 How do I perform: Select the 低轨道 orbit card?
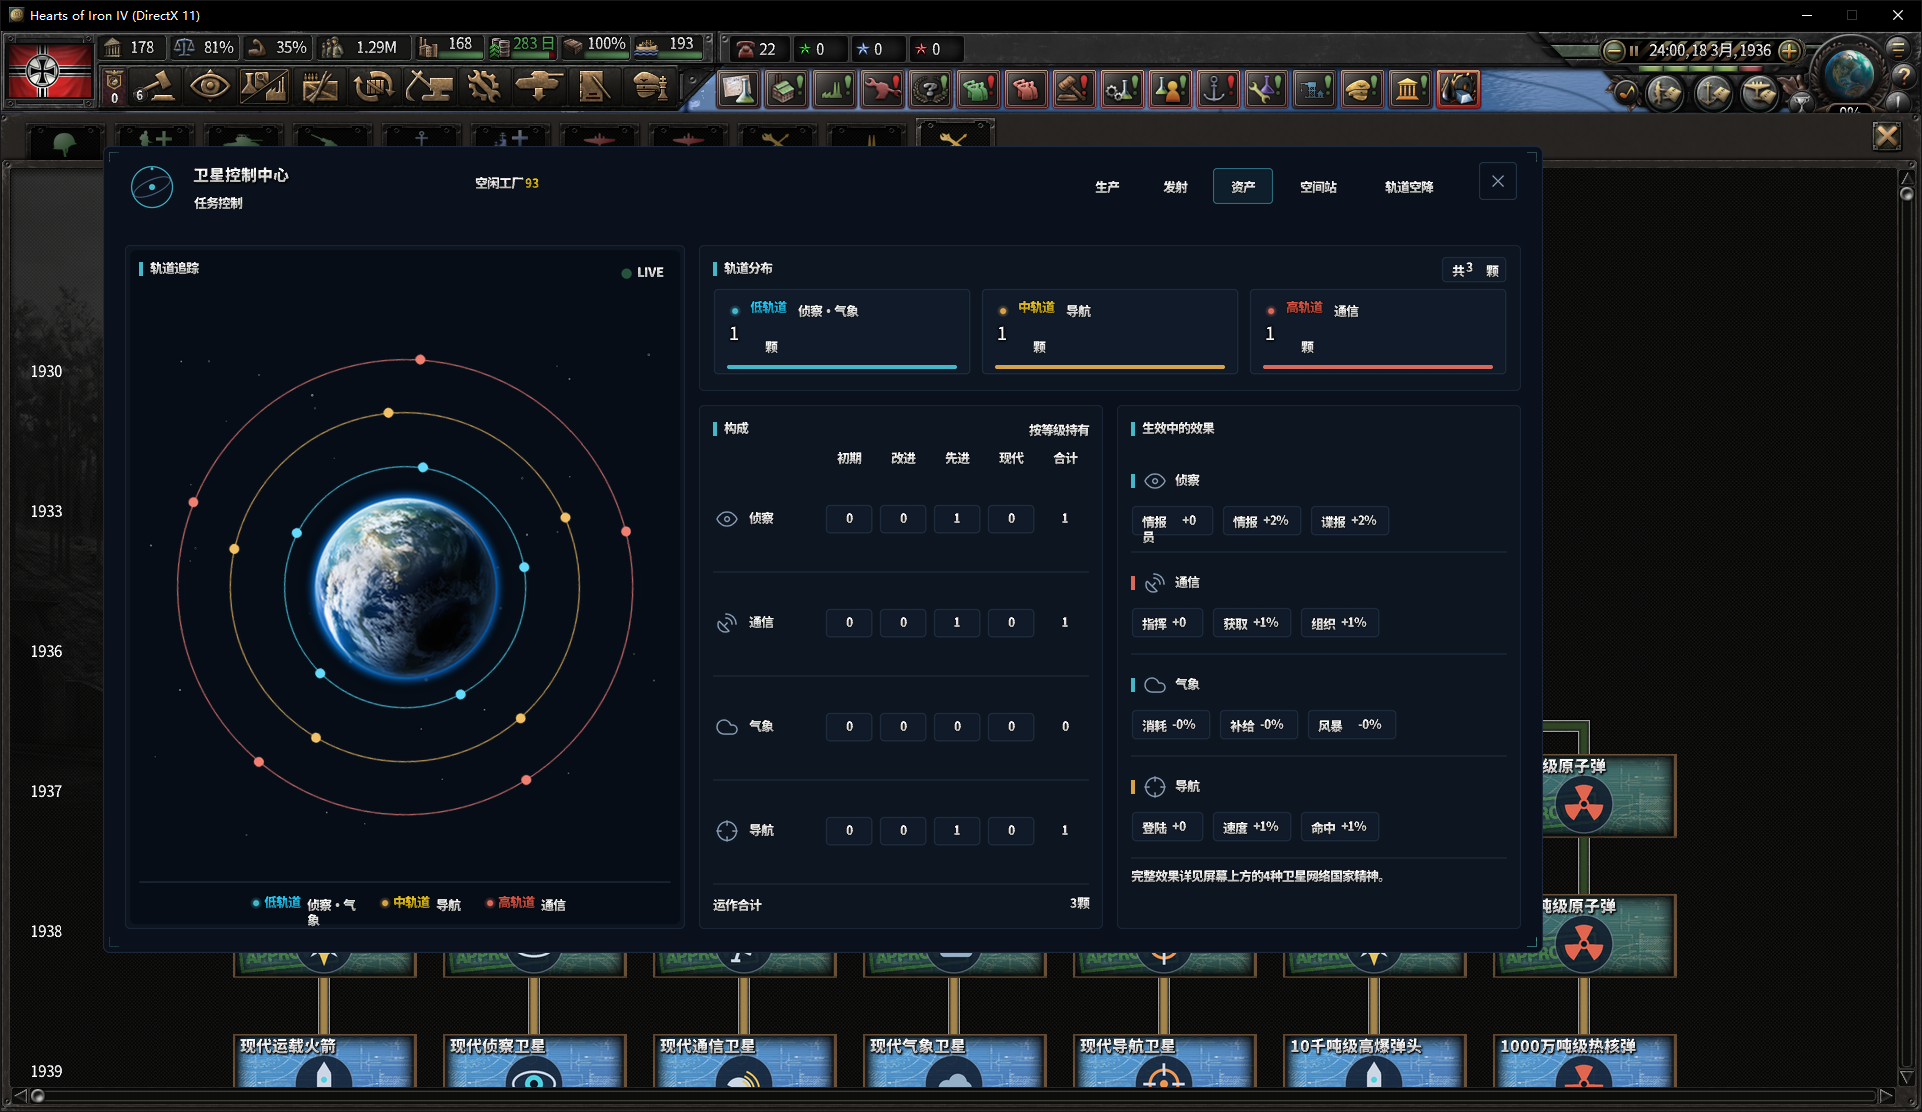[x=842, y=331]
